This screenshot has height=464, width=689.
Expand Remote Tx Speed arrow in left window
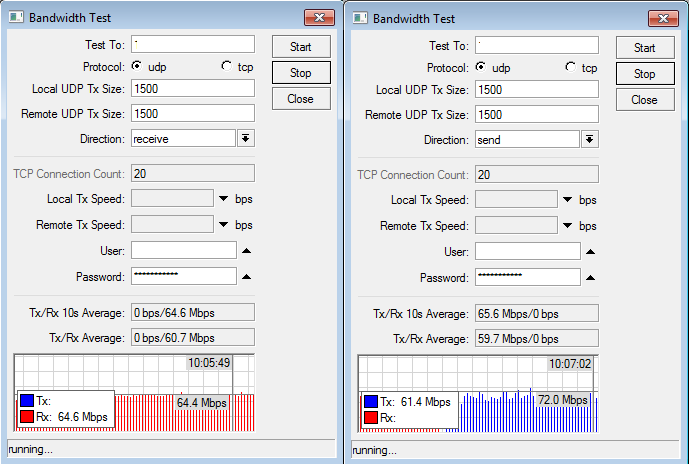(223, 225)
